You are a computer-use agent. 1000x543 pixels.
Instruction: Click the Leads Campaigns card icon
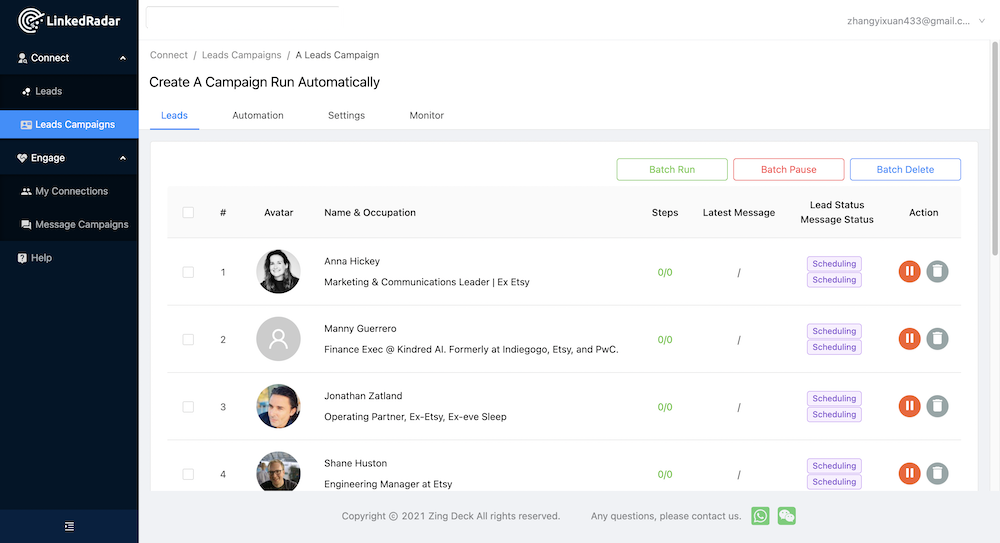pos(26,124)
